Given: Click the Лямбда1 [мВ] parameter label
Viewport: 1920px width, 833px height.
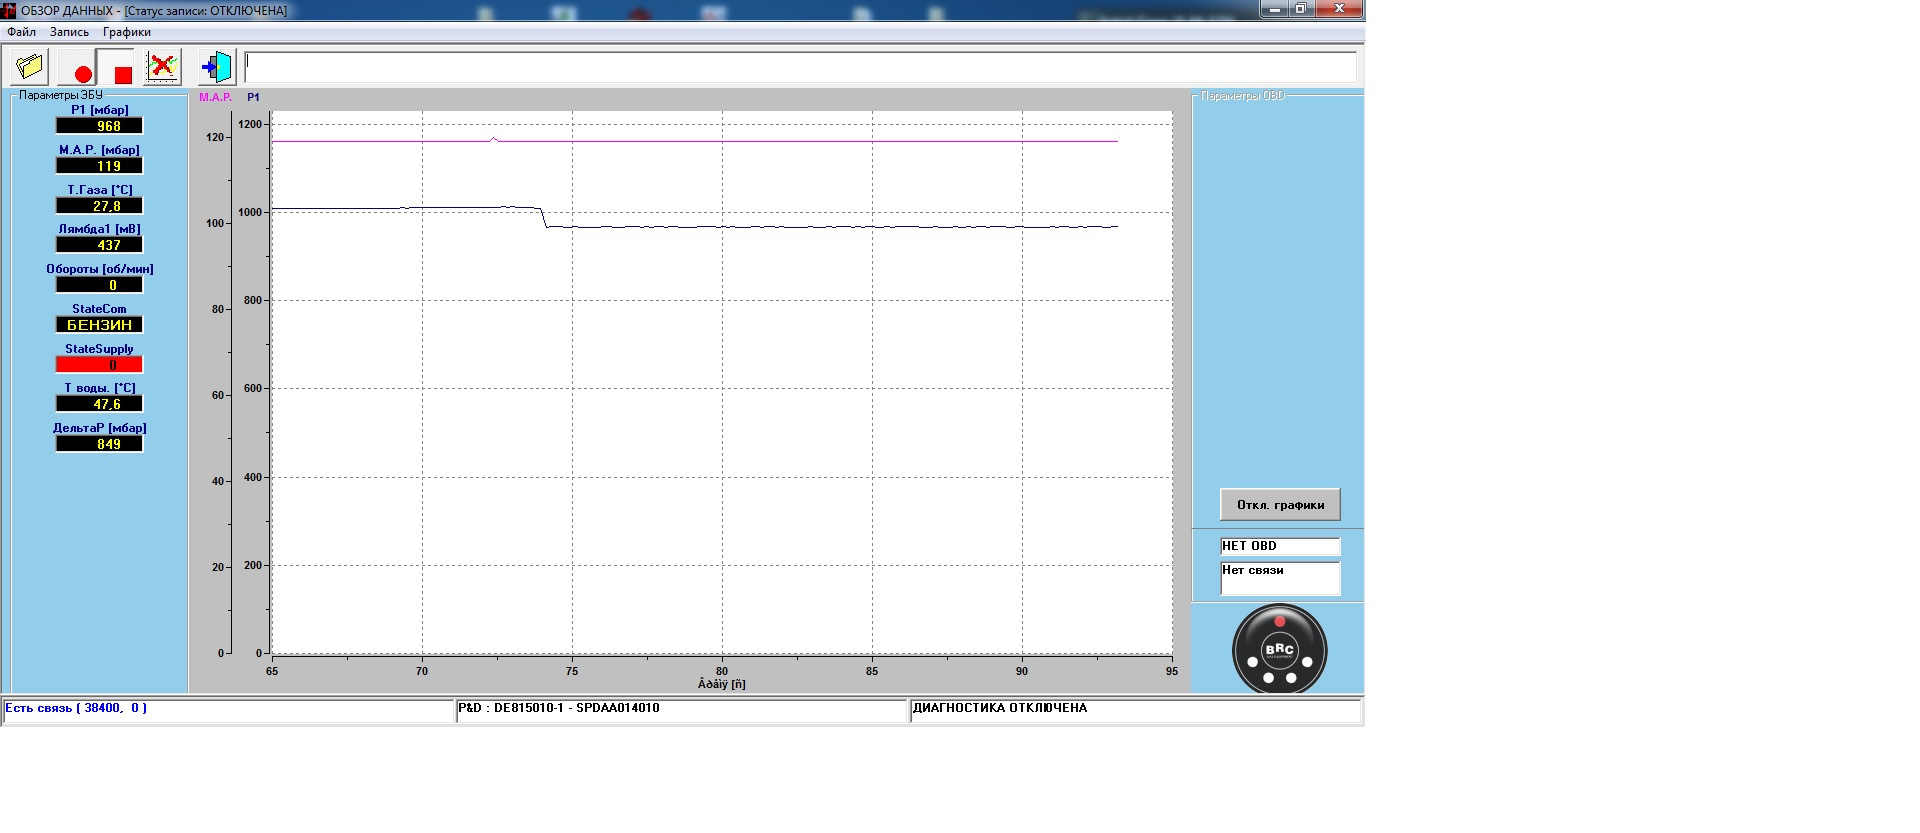Looking at the screenshot, I should click(99, 229).
